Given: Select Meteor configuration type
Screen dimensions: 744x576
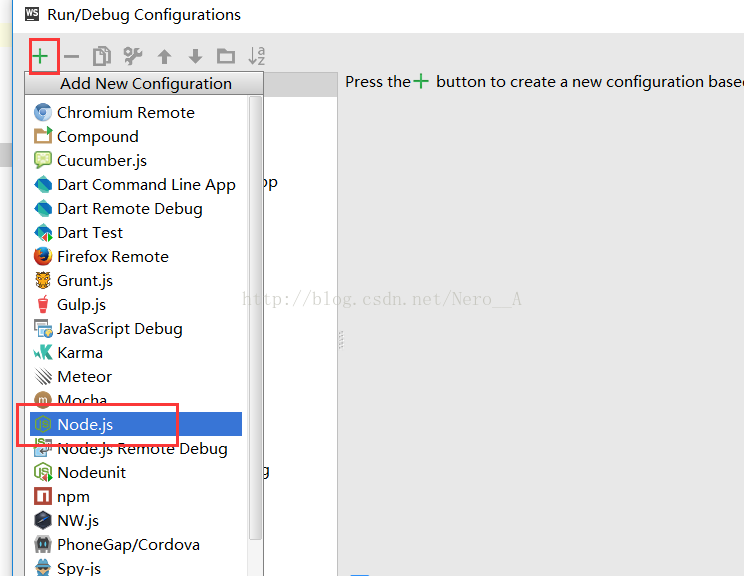Looking at the screenshot, I should [138, 376].
